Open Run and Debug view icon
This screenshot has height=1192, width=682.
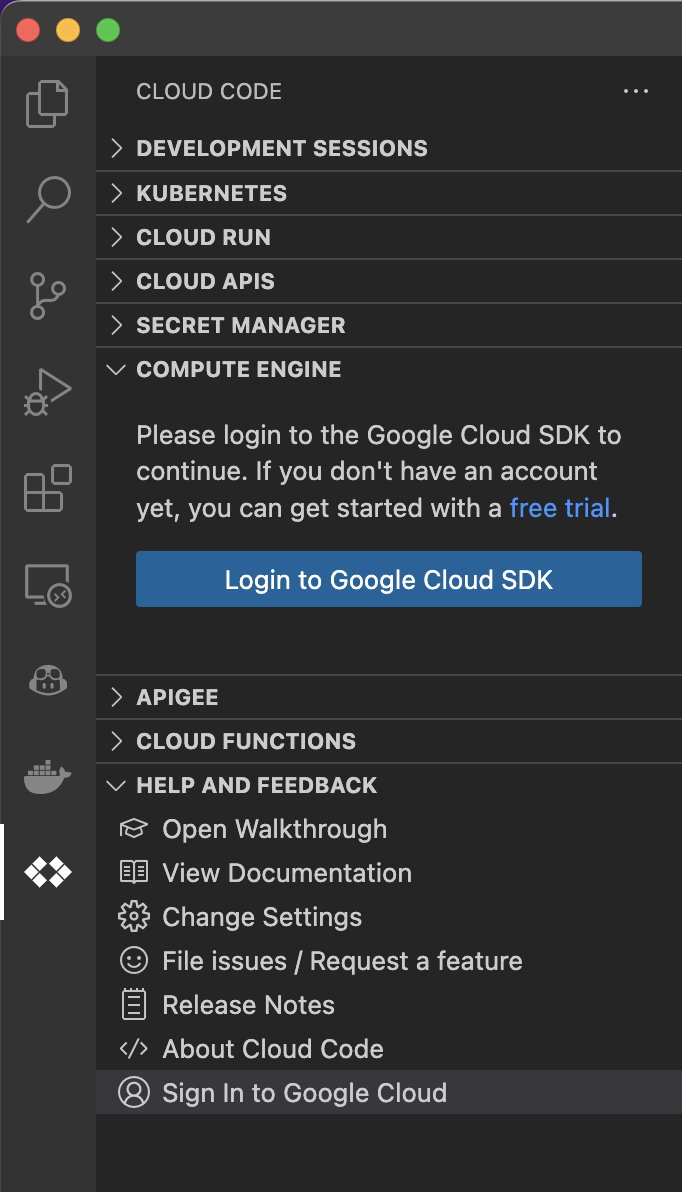[47, 393]
